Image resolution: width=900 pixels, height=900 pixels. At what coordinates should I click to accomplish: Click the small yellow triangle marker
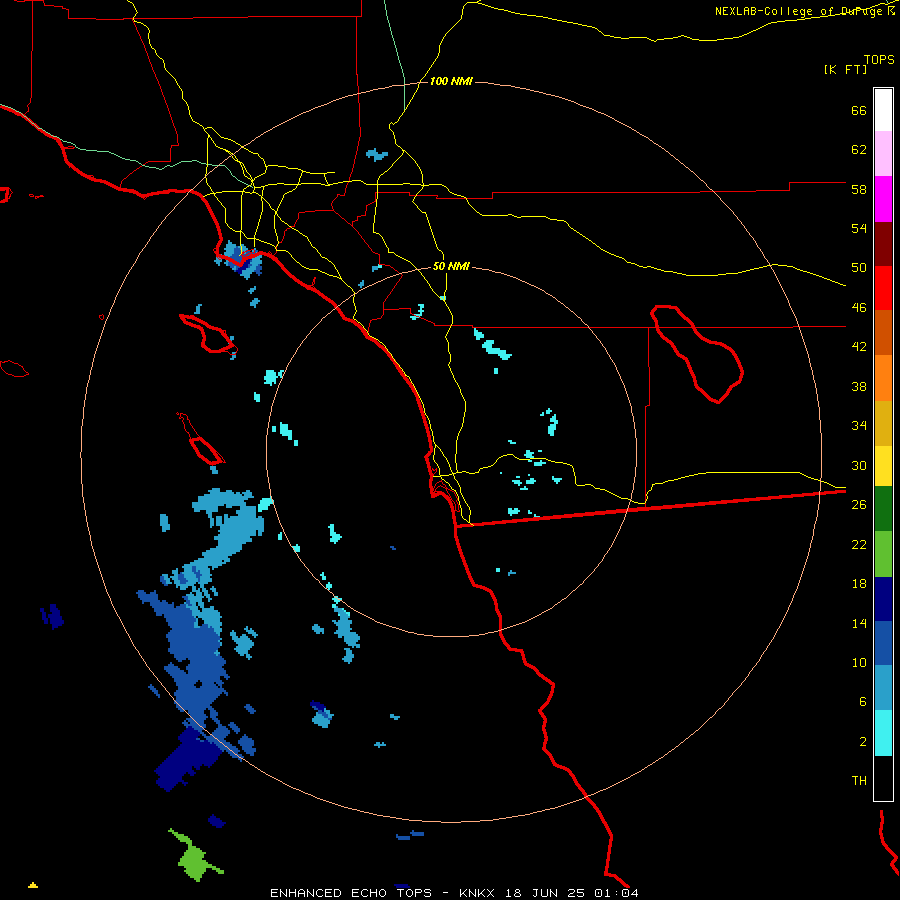click(33, 885)
